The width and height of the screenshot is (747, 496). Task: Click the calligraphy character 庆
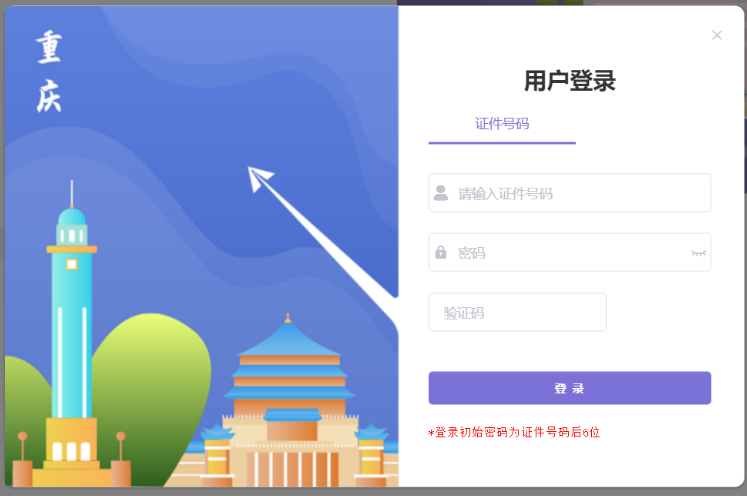49,96
